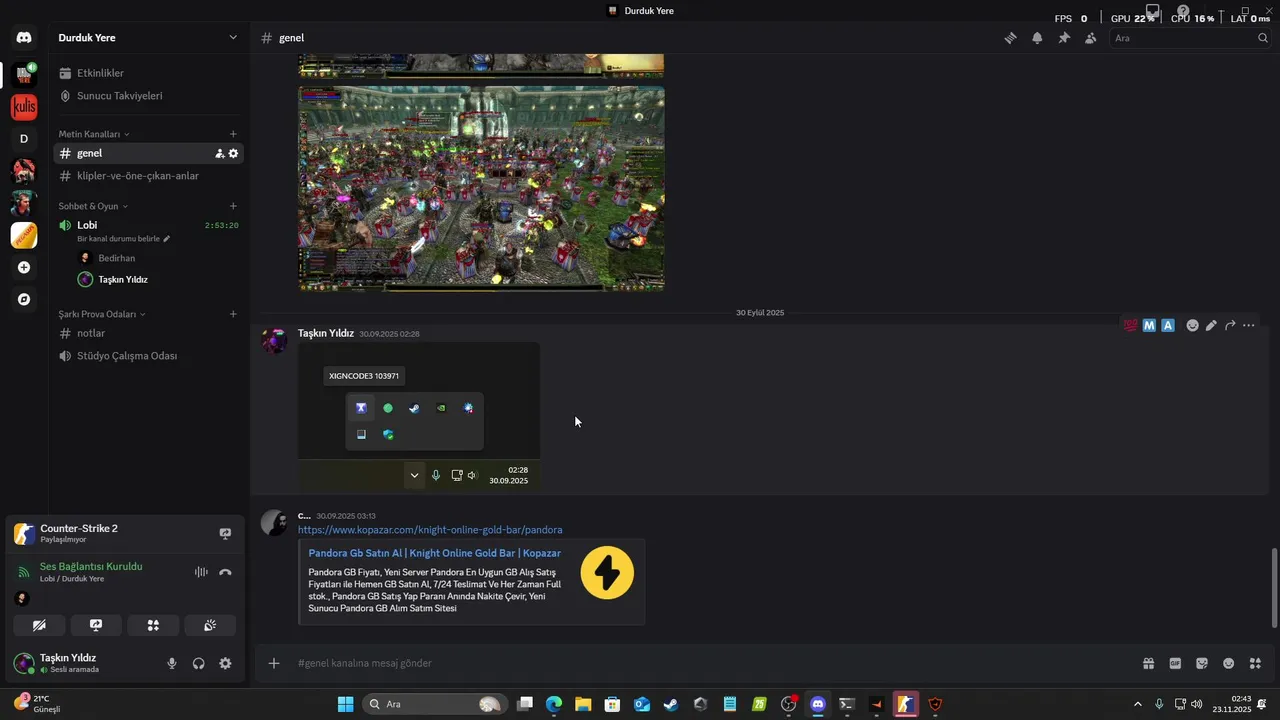The image size is (1280, 720).
Task: Open add reaction smiley on message toolbar
Action: pyautogui.click(x=1192, y=325)
